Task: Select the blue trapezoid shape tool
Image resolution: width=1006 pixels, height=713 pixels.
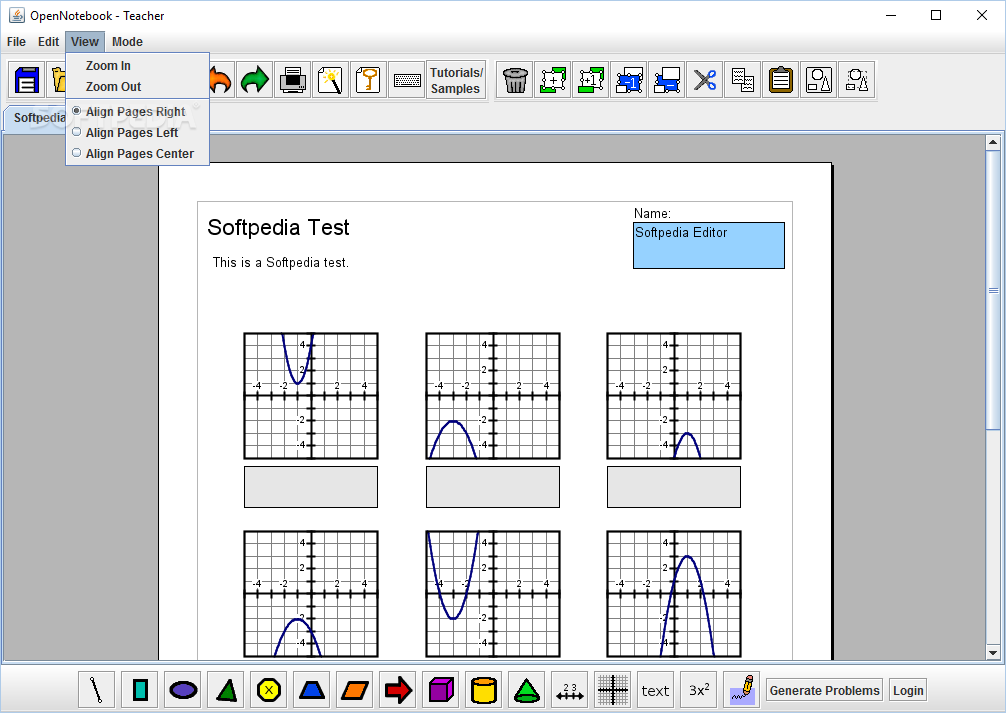Action: [311, 690]
